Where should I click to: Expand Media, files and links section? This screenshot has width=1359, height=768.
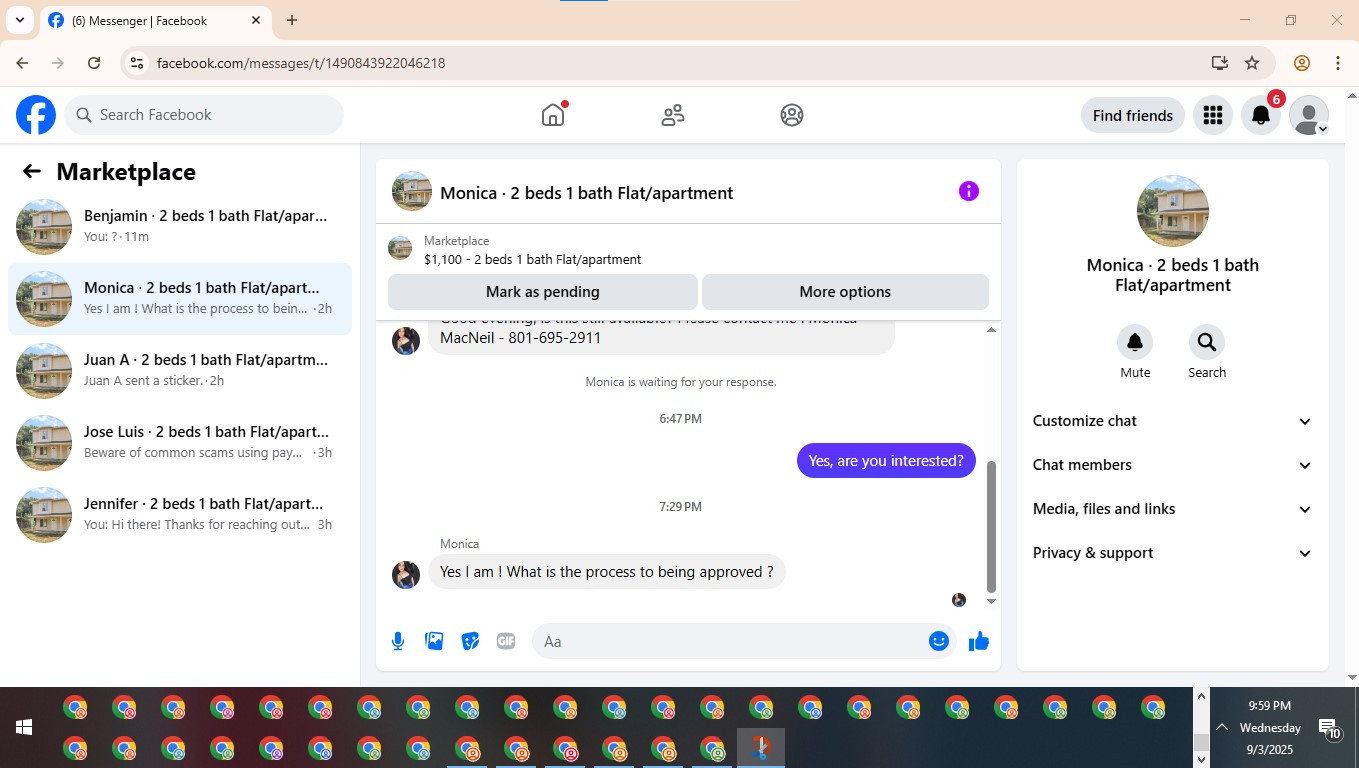pos(1172,509)
